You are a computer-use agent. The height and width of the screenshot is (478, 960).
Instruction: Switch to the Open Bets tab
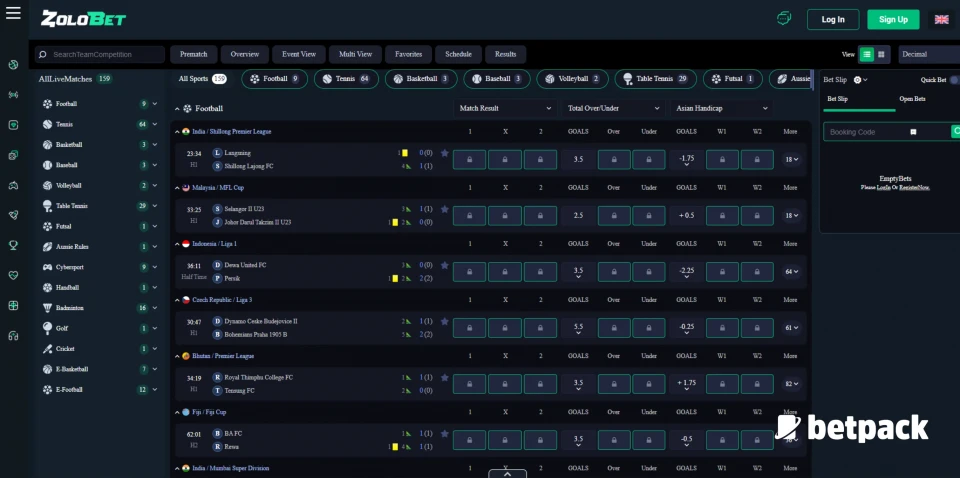click(x=912, y=99)
